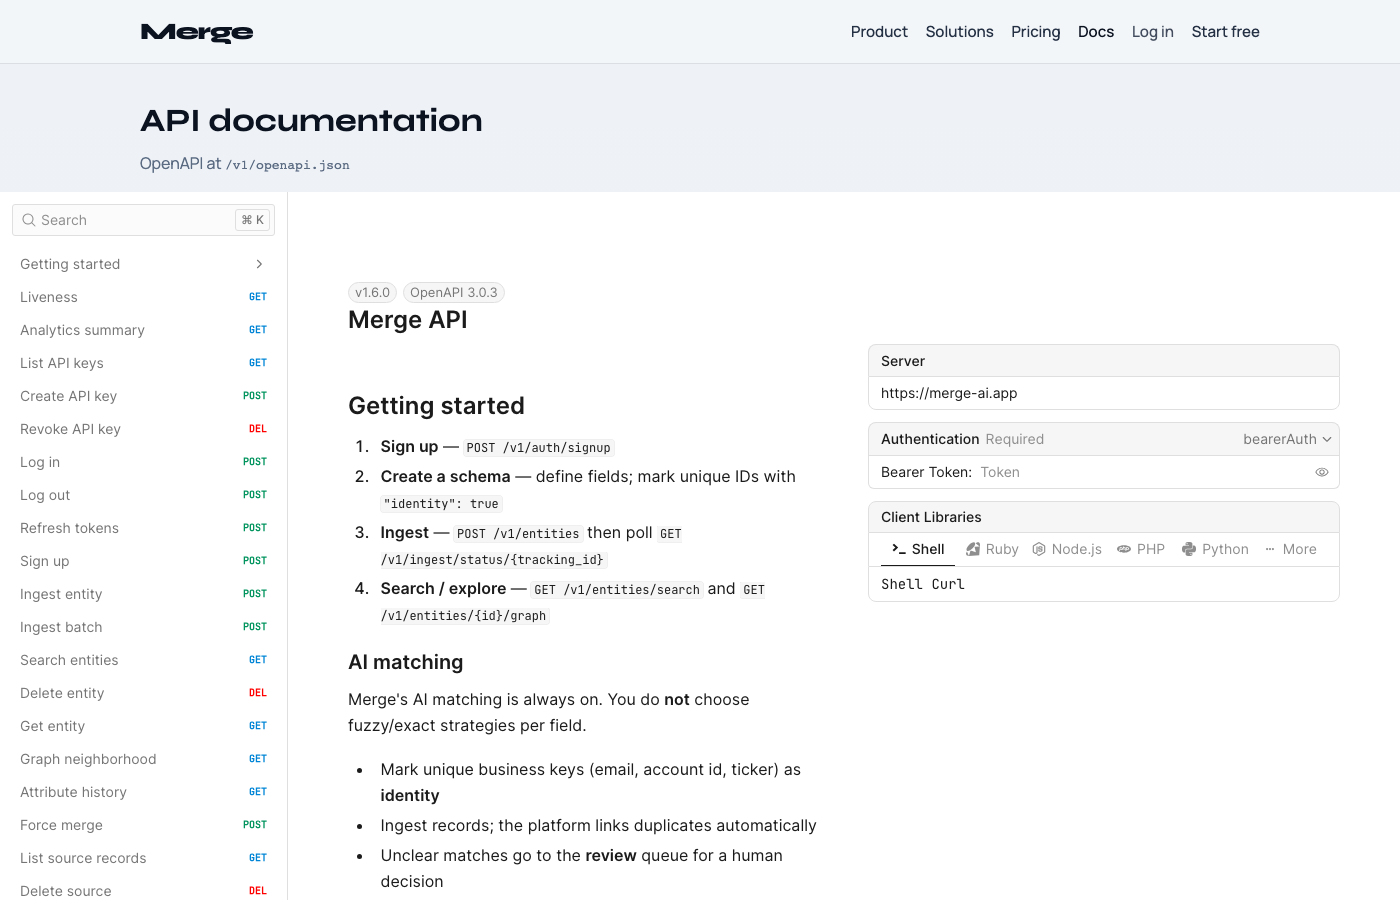The image size is (1400, 900).
Task: Select the PHP client library tab
Action: [1141, 549]
